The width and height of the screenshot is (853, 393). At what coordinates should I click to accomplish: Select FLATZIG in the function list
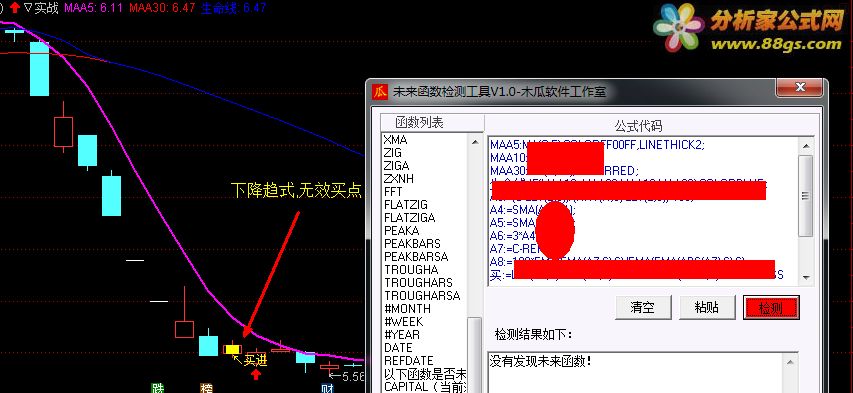point(406,205)
